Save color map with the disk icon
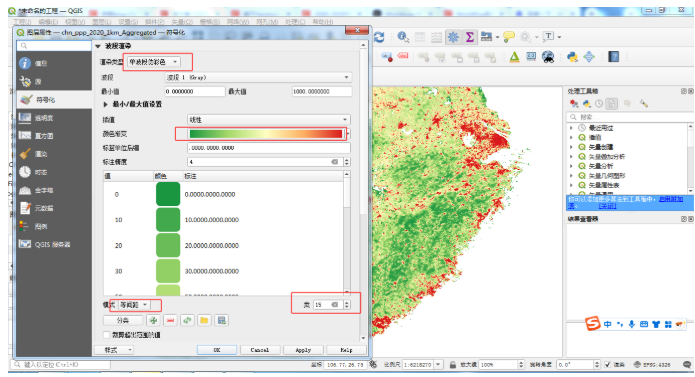The width and height of the screenshot is (695, 377). tap(221, 320)
